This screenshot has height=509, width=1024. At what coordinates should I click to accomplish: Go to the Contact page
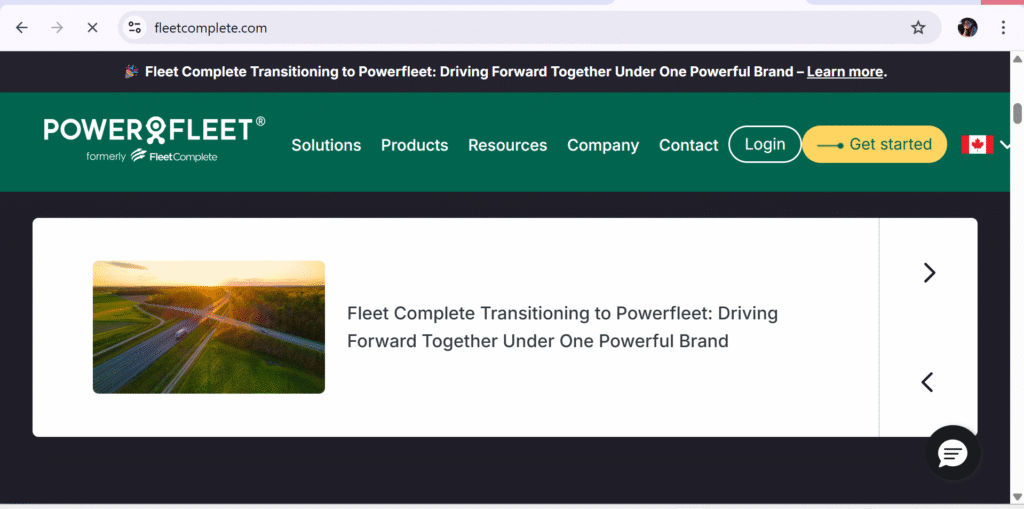[x=688, y=145]
